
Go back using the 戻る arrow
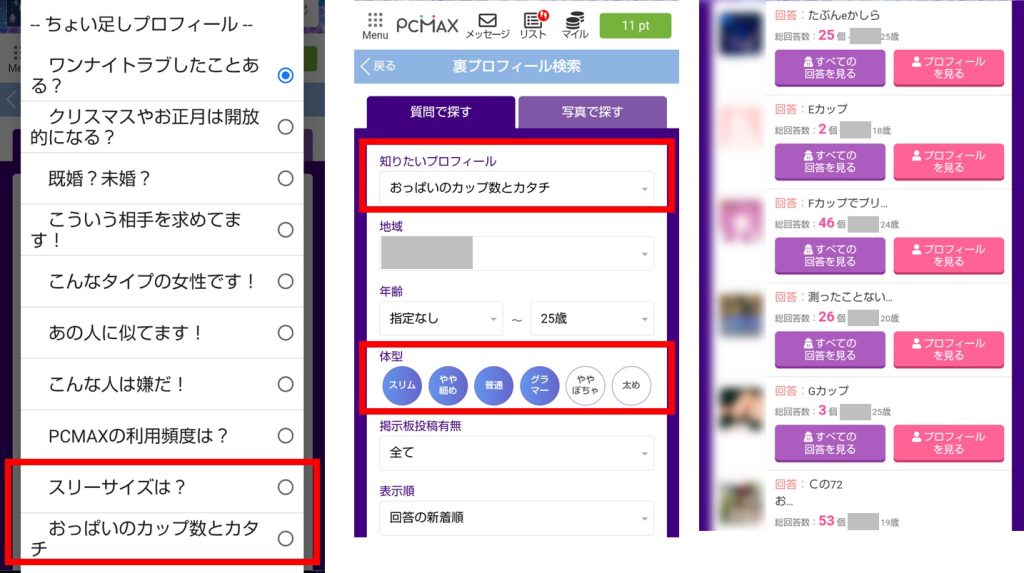point(377,67)
